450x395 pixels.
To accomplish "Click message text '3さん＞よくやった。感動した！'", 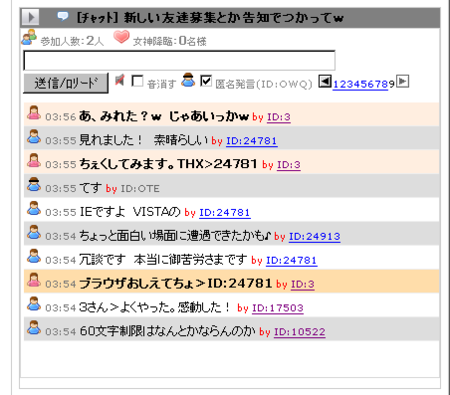I will coord(155,307).
